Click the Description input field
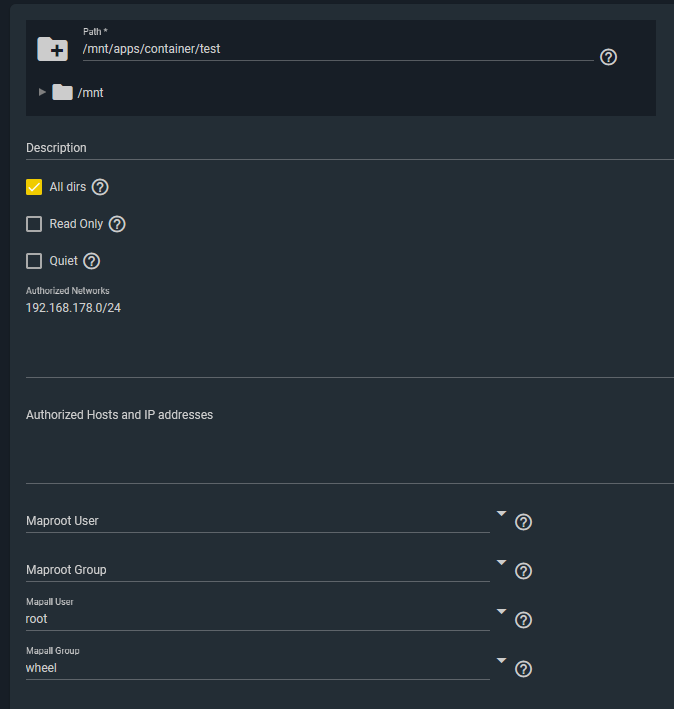Screen dimensions: 674x709 click(x=350, y=148)
